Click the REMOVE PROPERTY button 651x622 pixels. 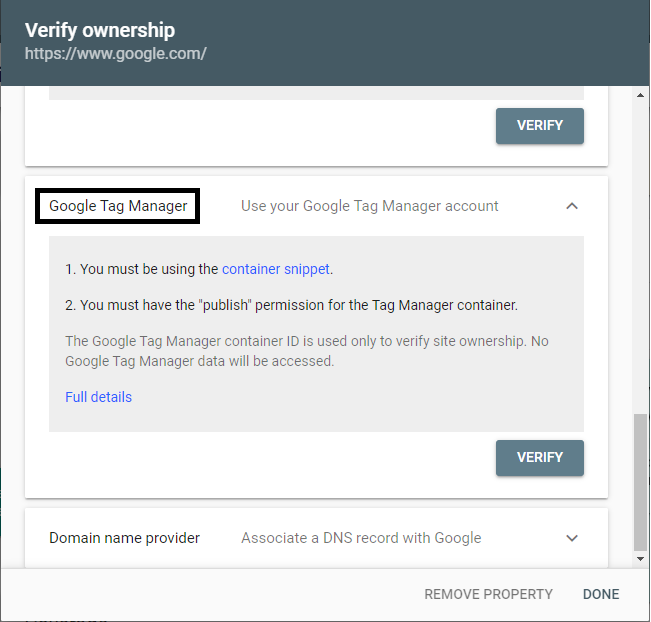click(488, 594)
